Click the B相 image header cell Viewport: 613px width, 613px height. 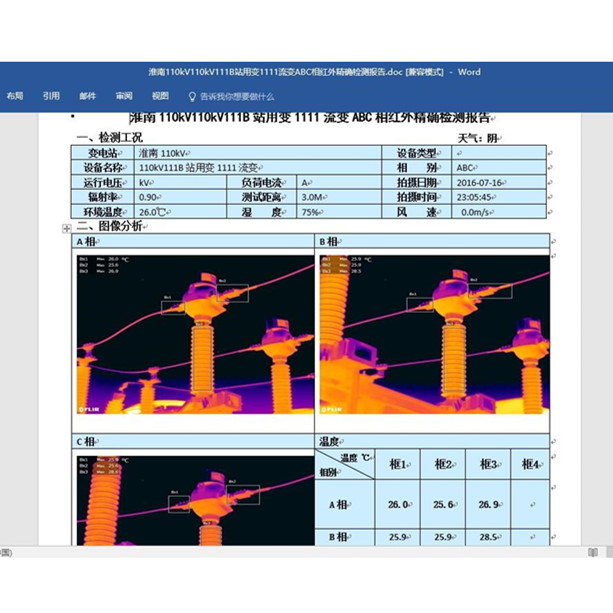pos(432,242)
